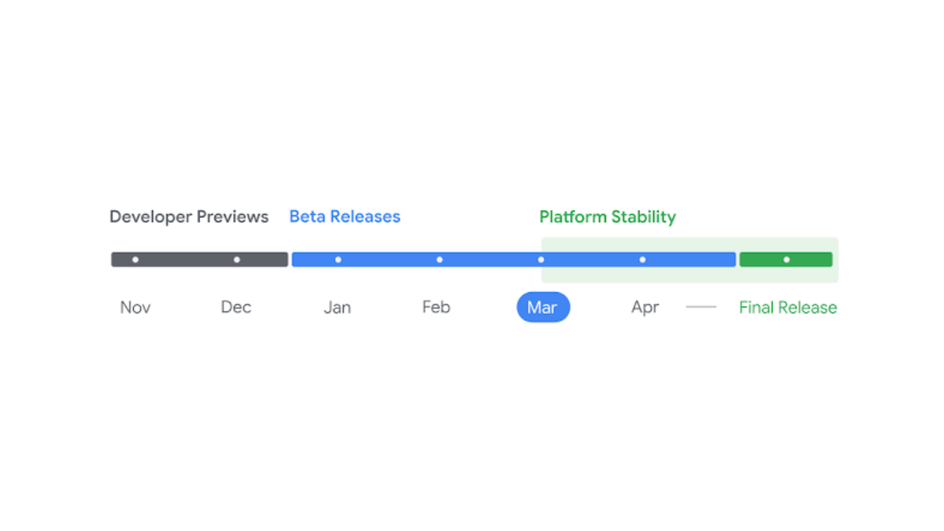Viewport: 944px width, 531px height.
Task: Click the Beta Releases heading
Action: 345,217
